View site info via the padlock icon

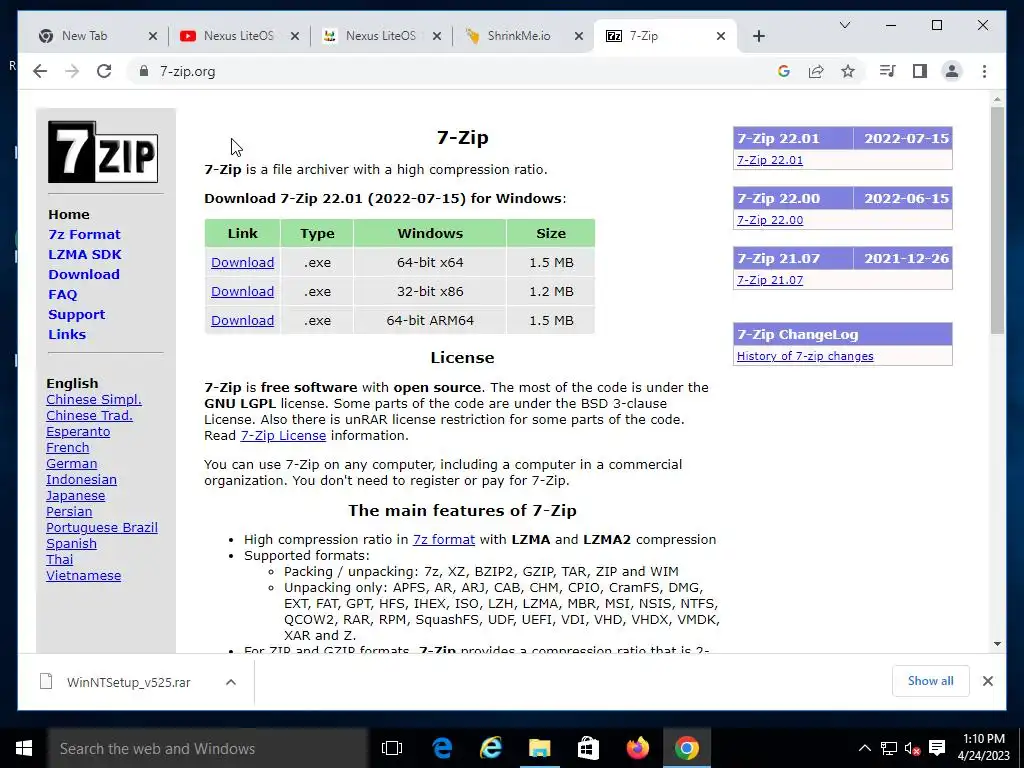(144, 71)
